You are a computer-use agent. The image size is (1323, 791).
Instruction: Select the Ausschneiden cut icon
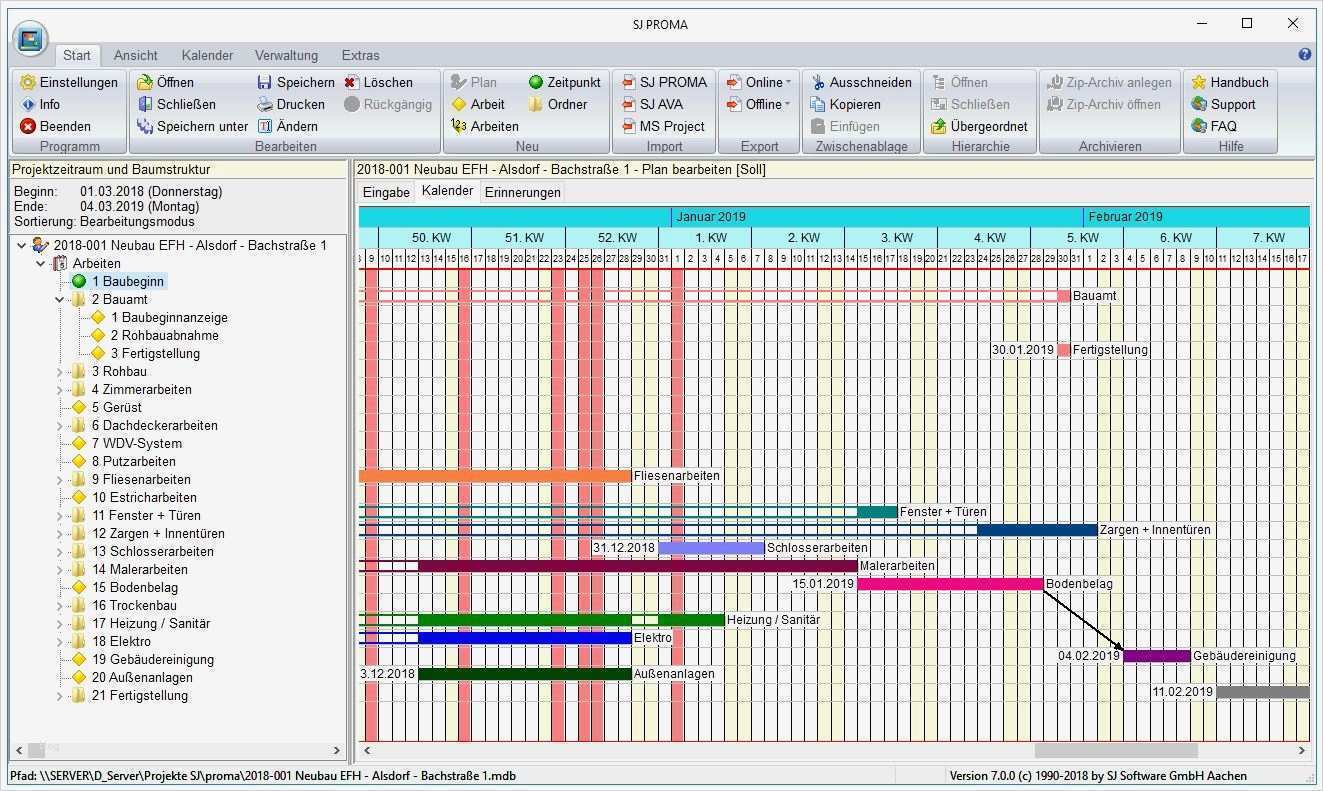[x=817, y=82]
